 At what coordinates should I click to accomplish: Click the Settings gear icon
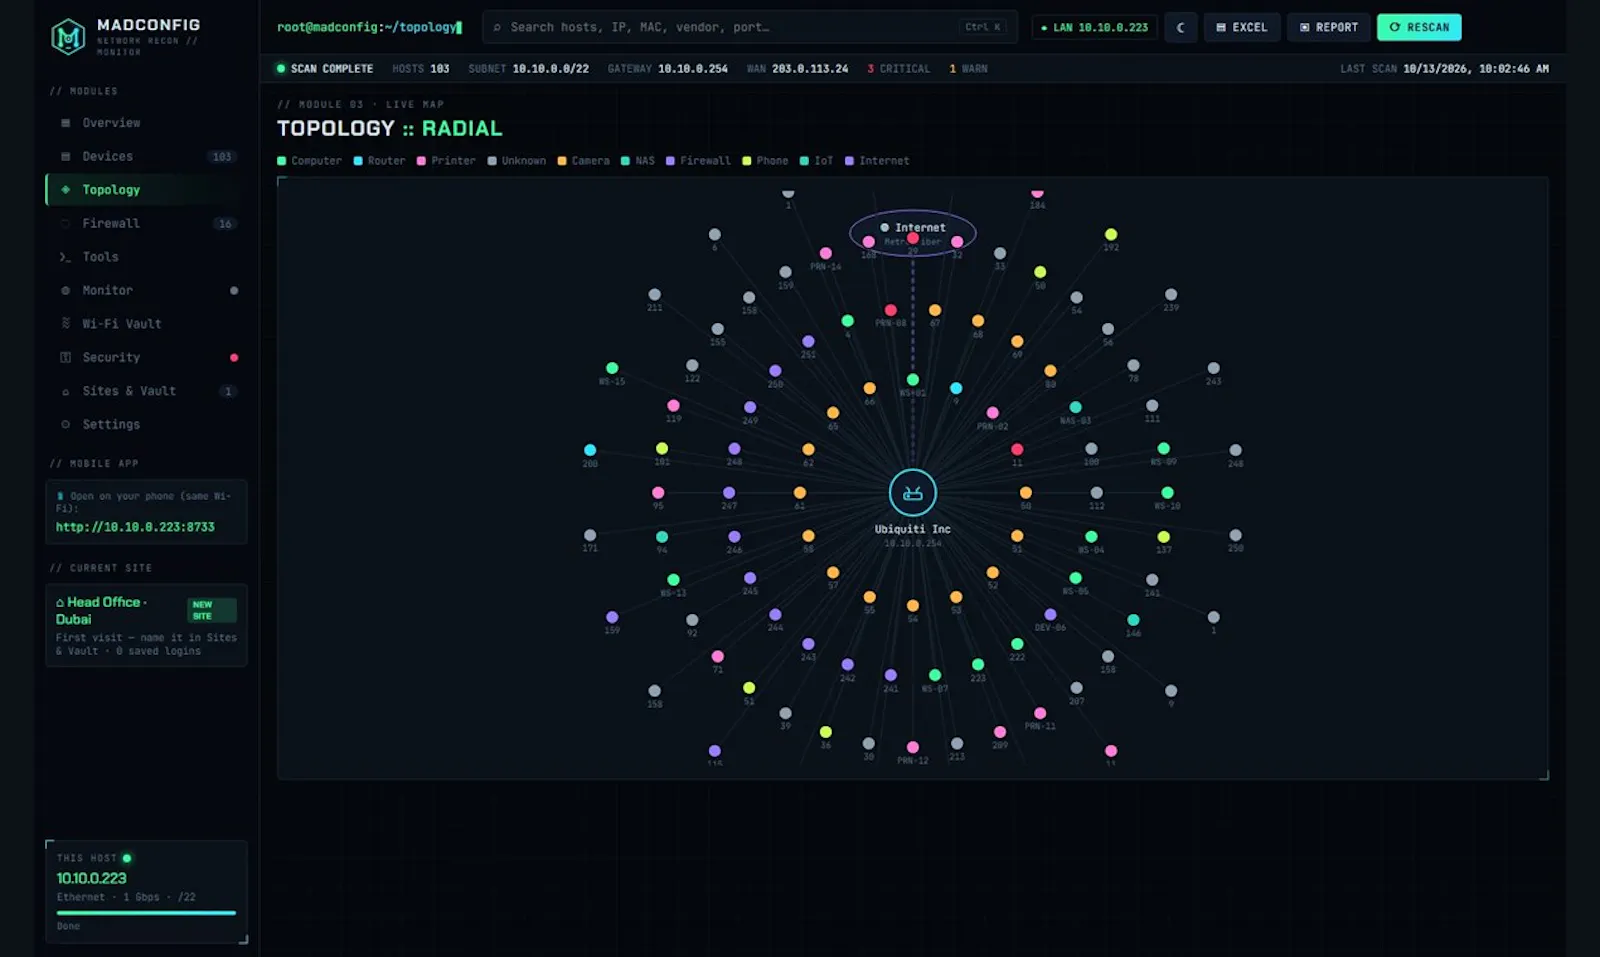tap(66, 424)
